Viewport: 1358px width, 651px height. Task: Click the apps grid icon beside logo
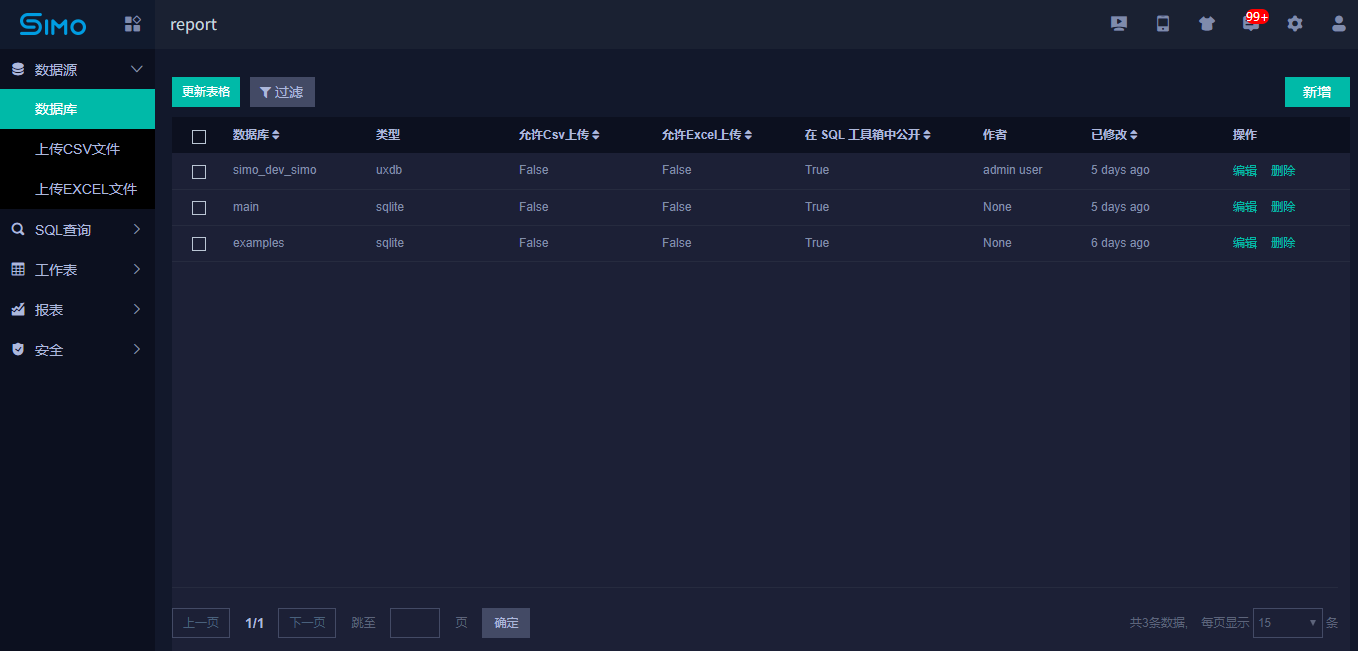click(132, 24)
